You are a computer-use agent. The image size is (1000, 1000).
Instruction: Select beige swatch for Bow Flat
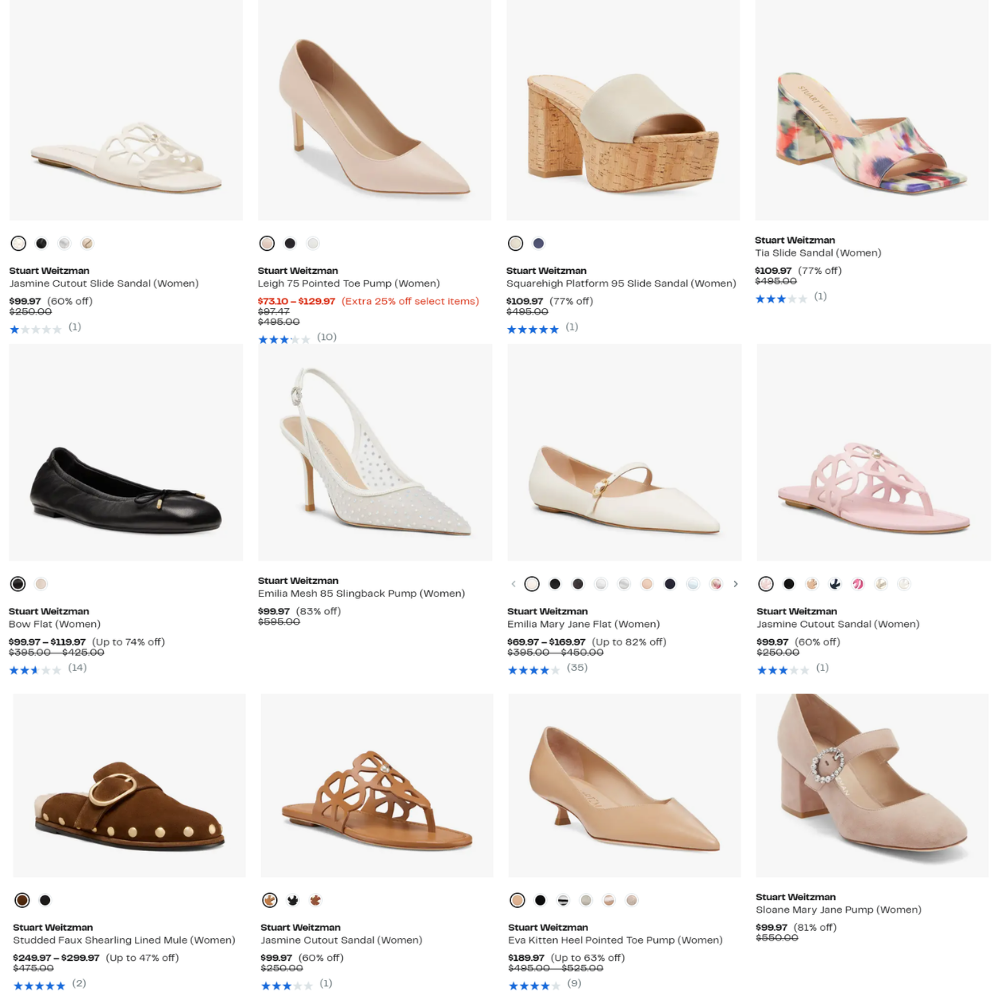point(41,584)
